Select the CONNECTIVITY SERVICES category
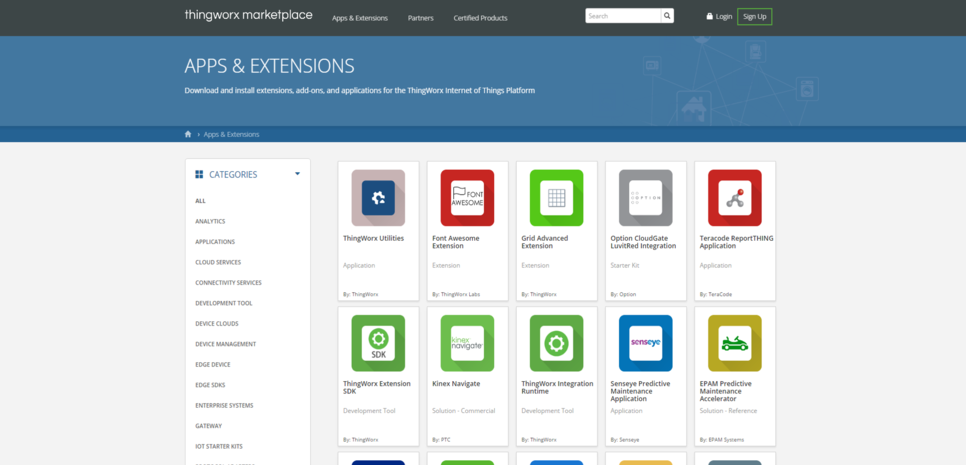 pyautogui.click(x=229, y=283)
